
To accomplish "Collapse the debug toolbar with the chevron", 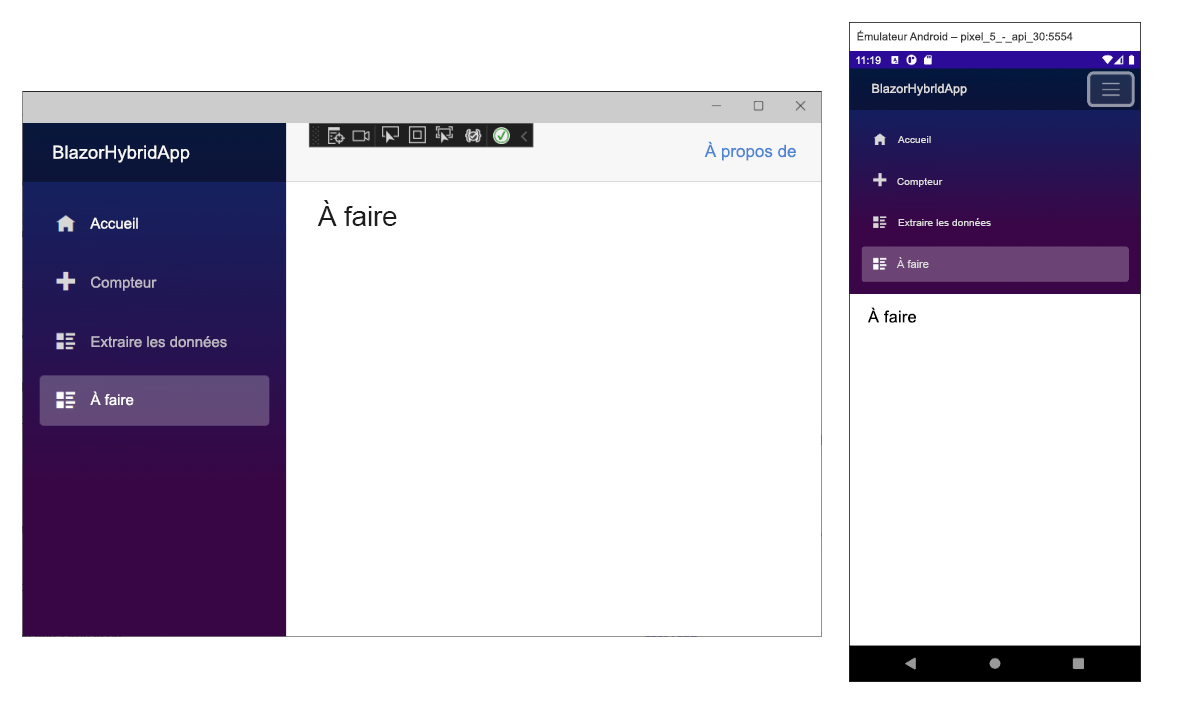I will pyautogui.click(x=524, y=136).
